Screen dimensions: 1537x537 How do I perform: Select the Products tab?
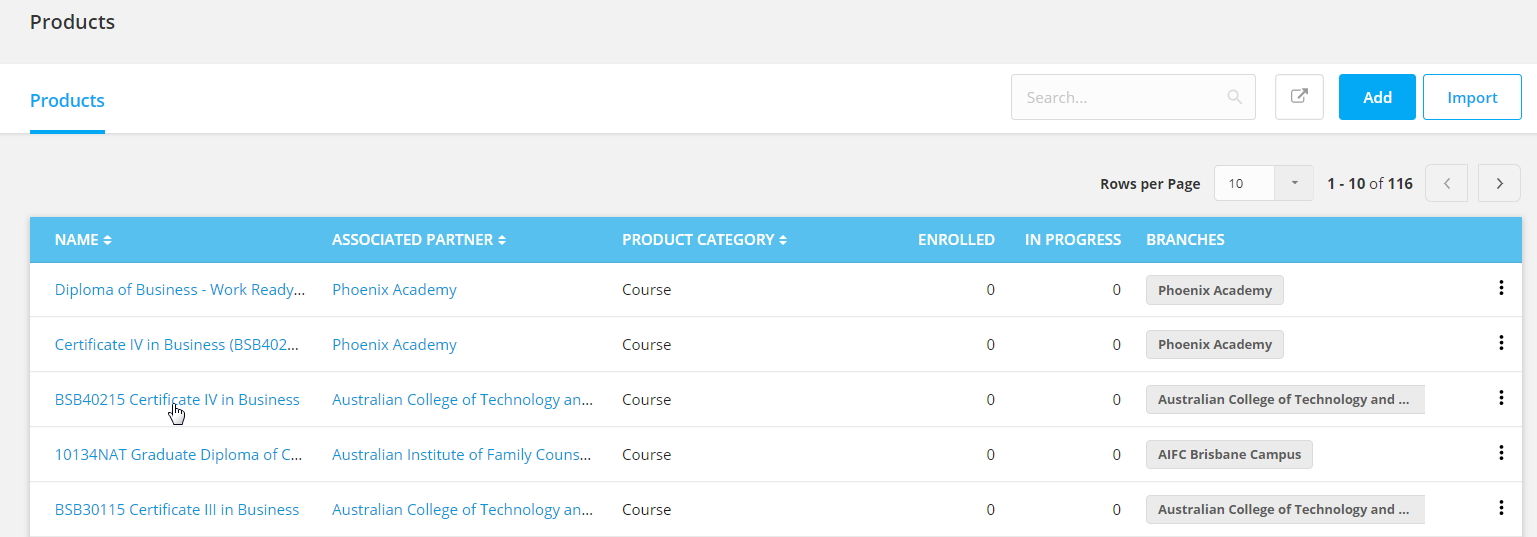[67, 101]
